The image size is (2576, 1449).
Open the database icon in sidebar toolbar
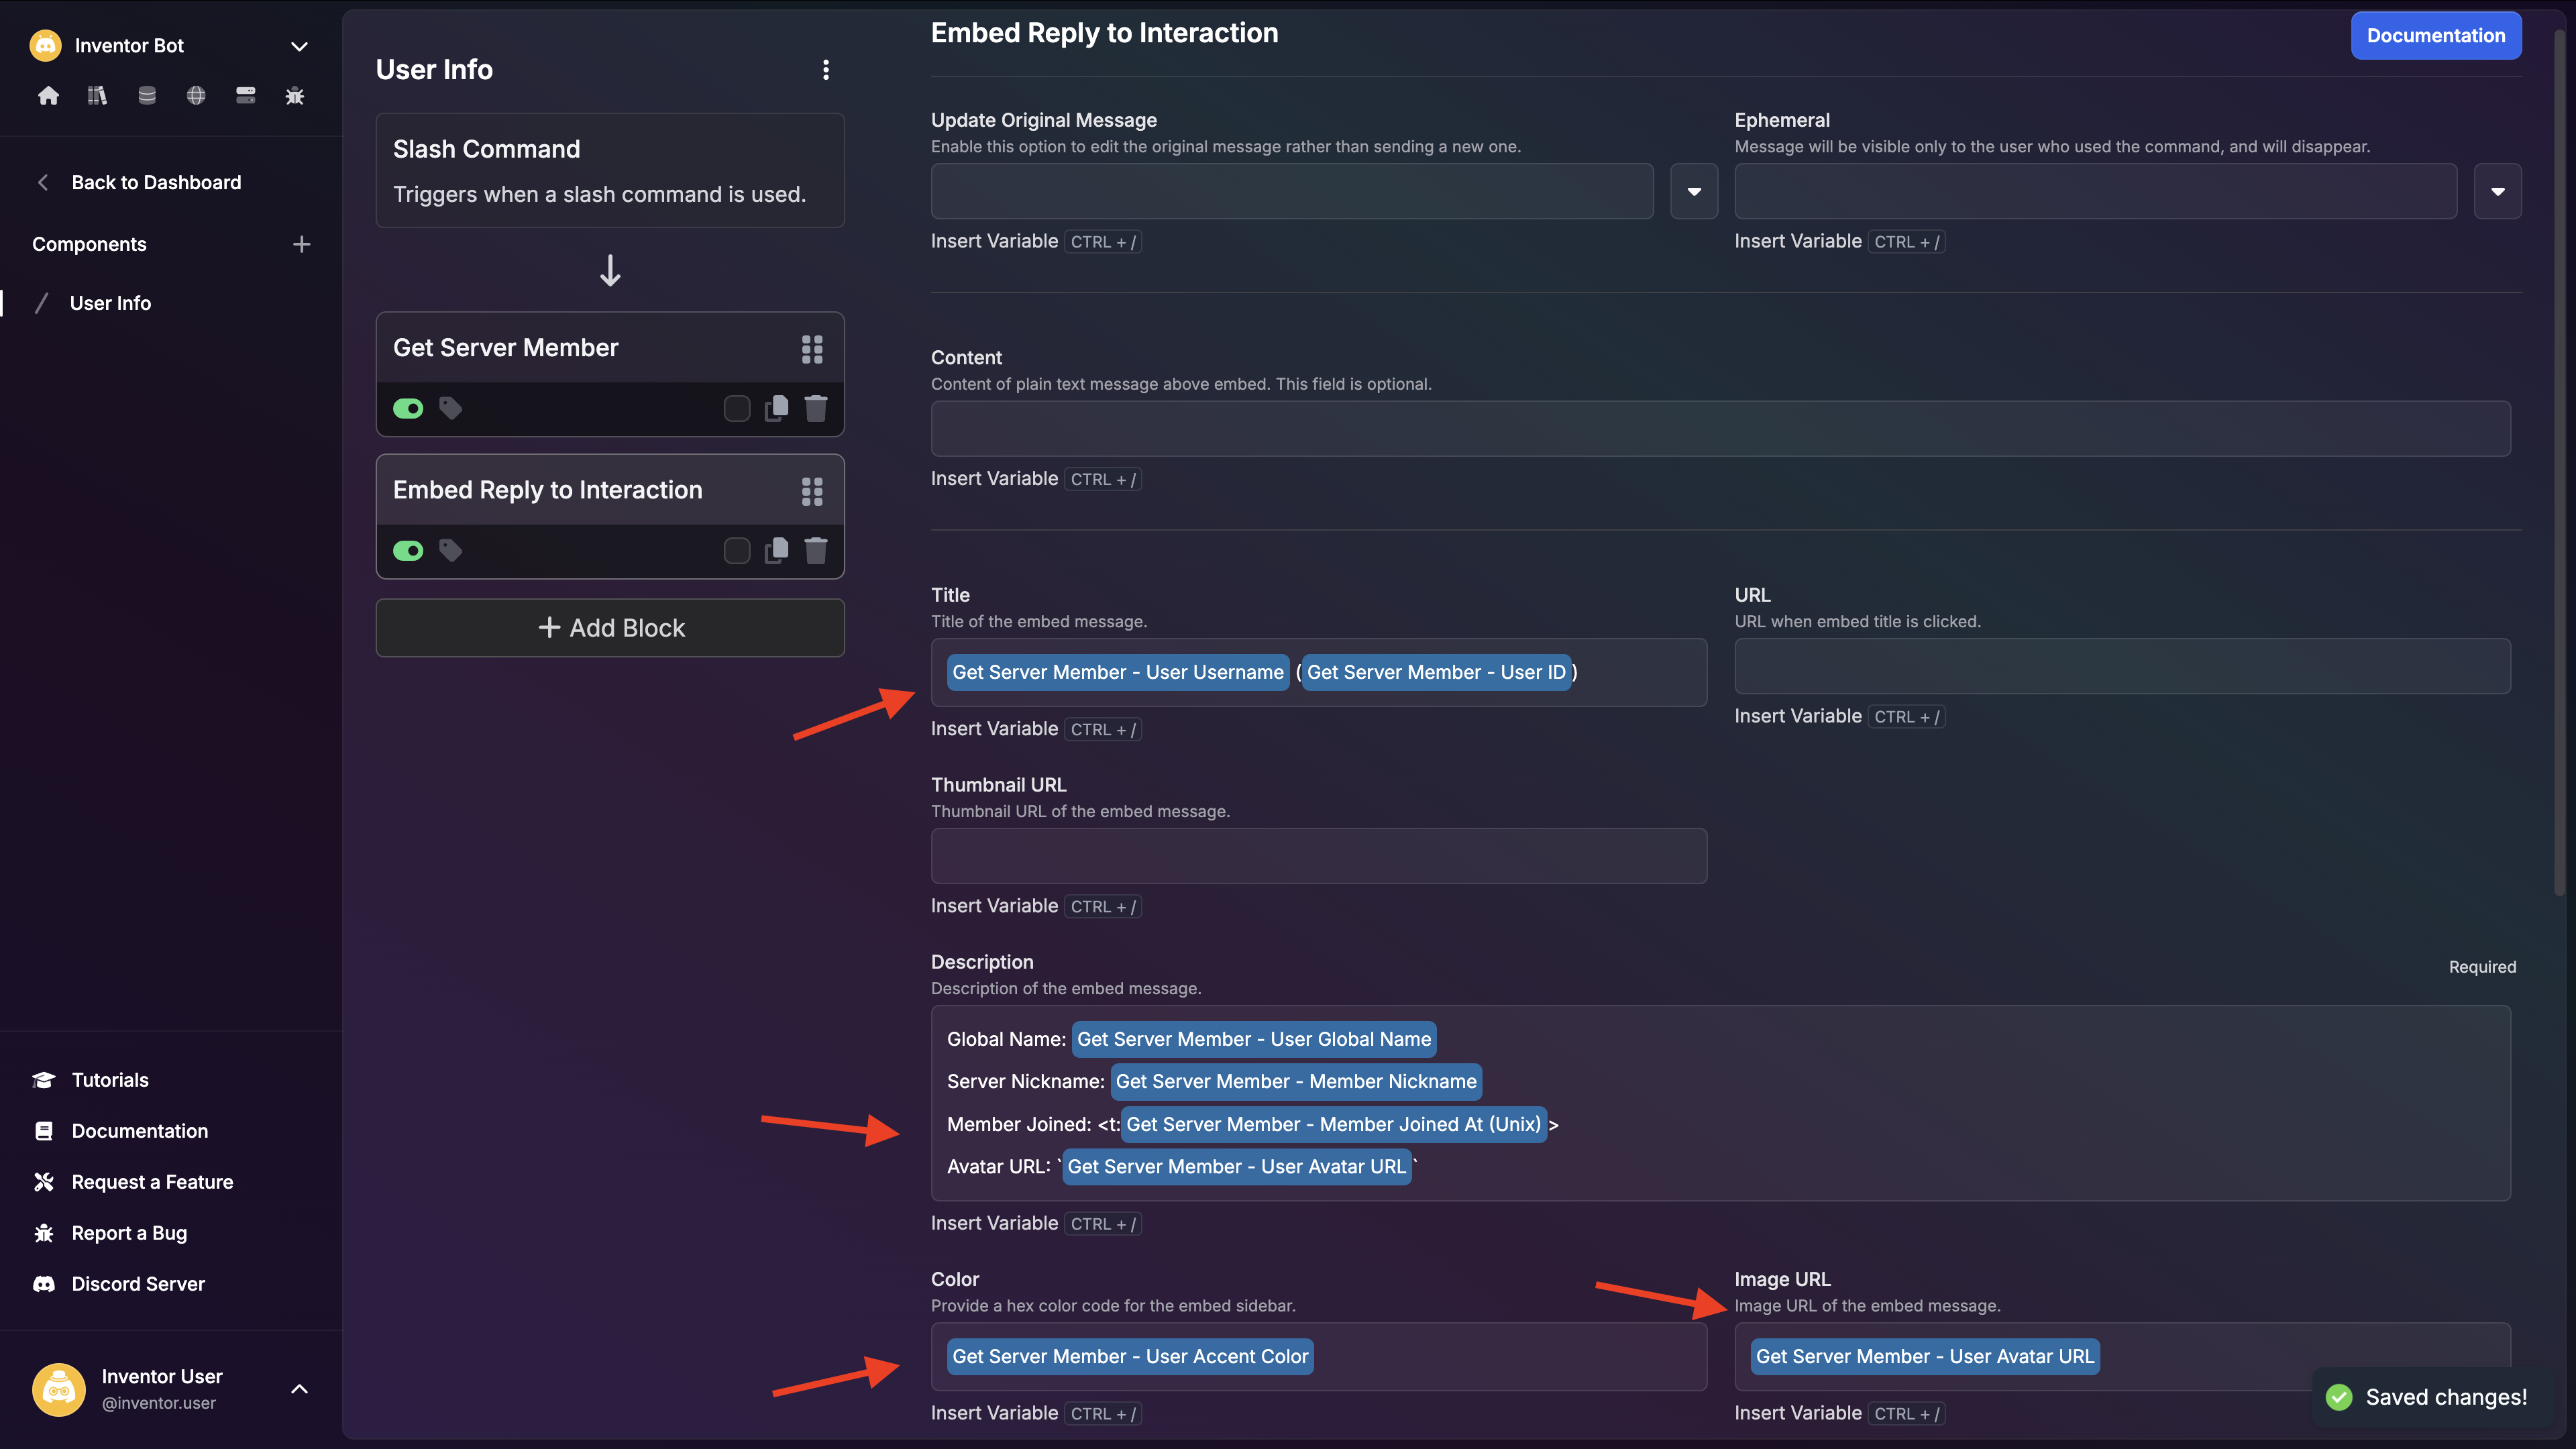[147, 96]
